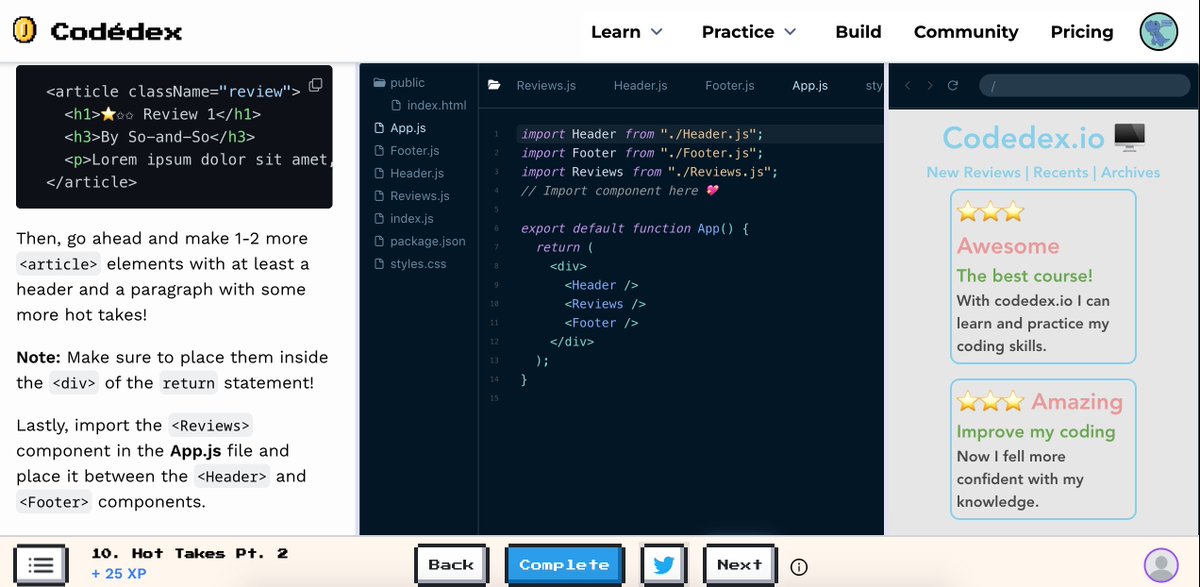Click the '+ 25 XP' label
This screenshot has width=1200, height=587.
tap(119, 574)
